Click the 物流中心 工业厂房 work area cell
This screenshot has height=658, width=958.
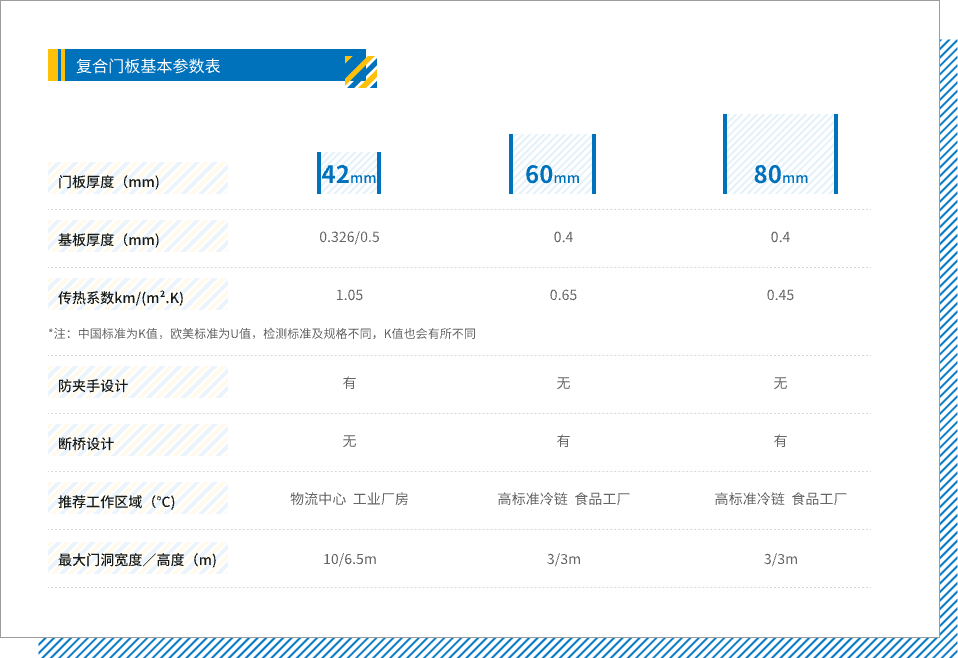tap(349, 499)
